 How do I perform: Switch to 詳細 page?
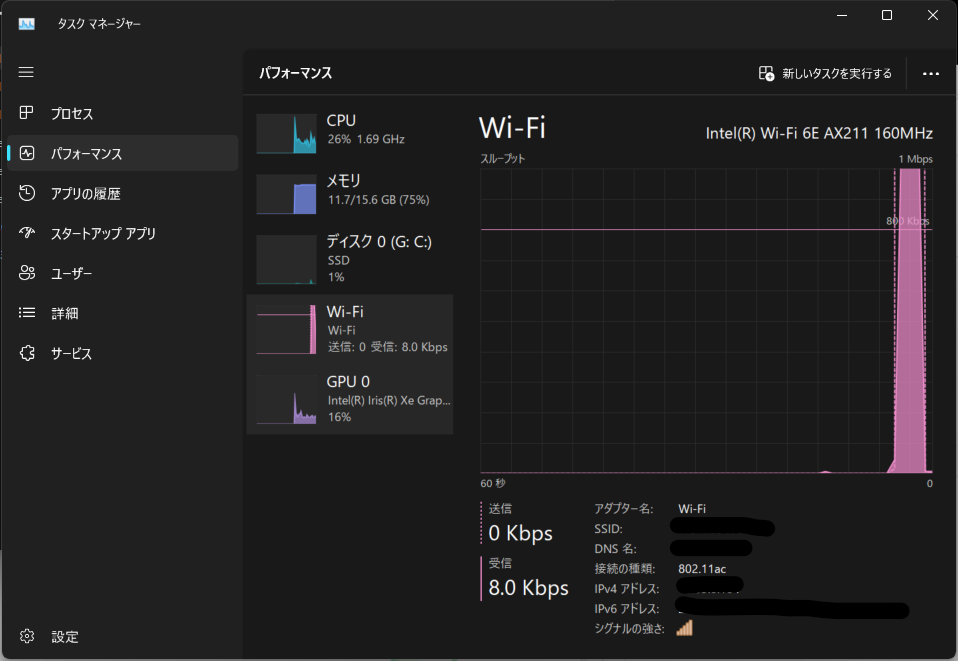click(x=123, y=313)
